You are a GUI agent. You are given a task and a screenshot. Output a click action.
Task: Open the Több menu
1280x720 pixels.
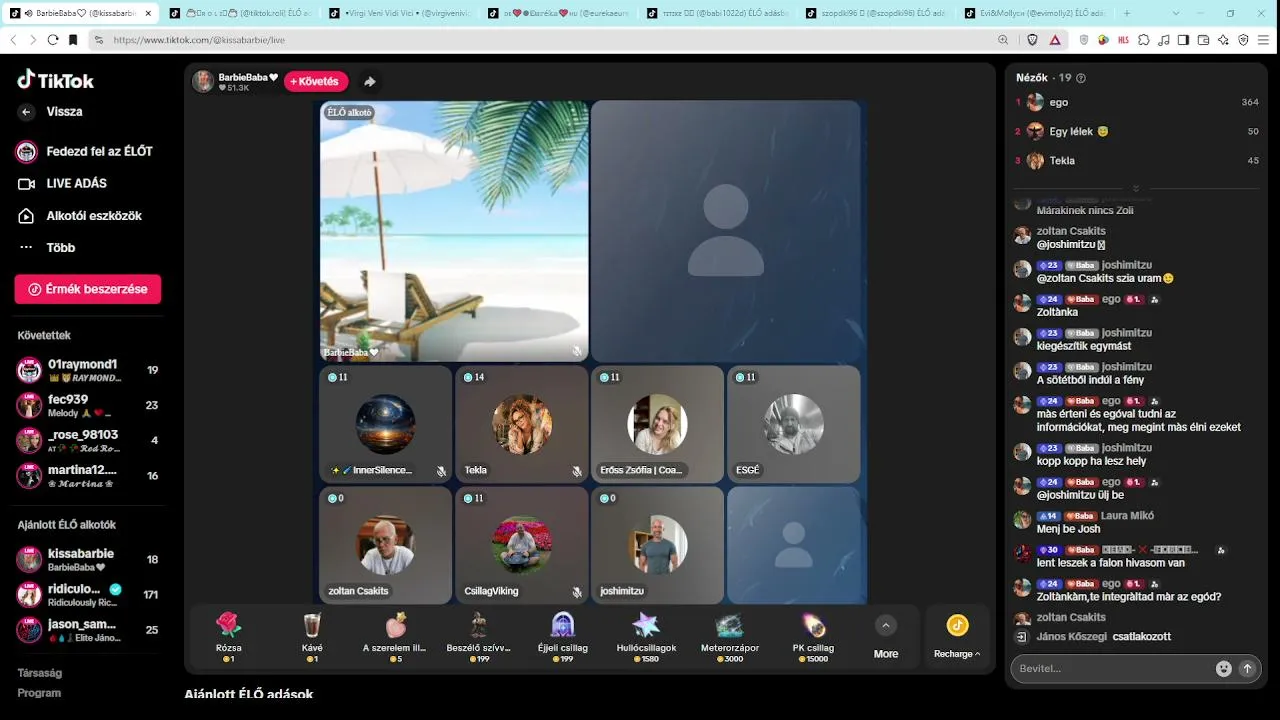[47, 248]
